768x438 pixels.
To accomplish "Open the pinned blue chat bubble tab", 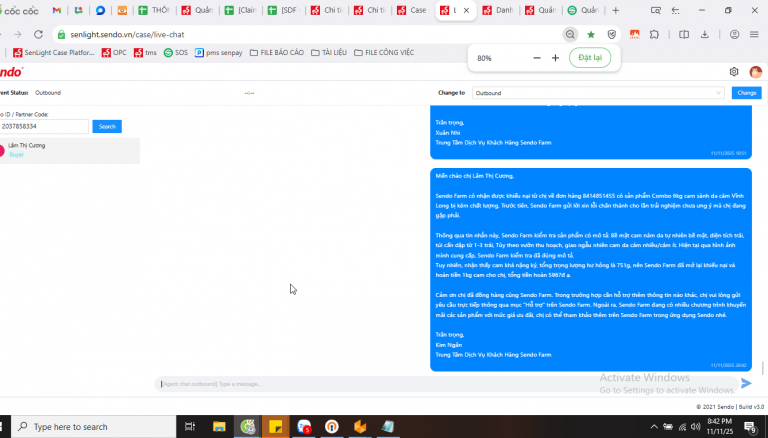I will point(100,10).
